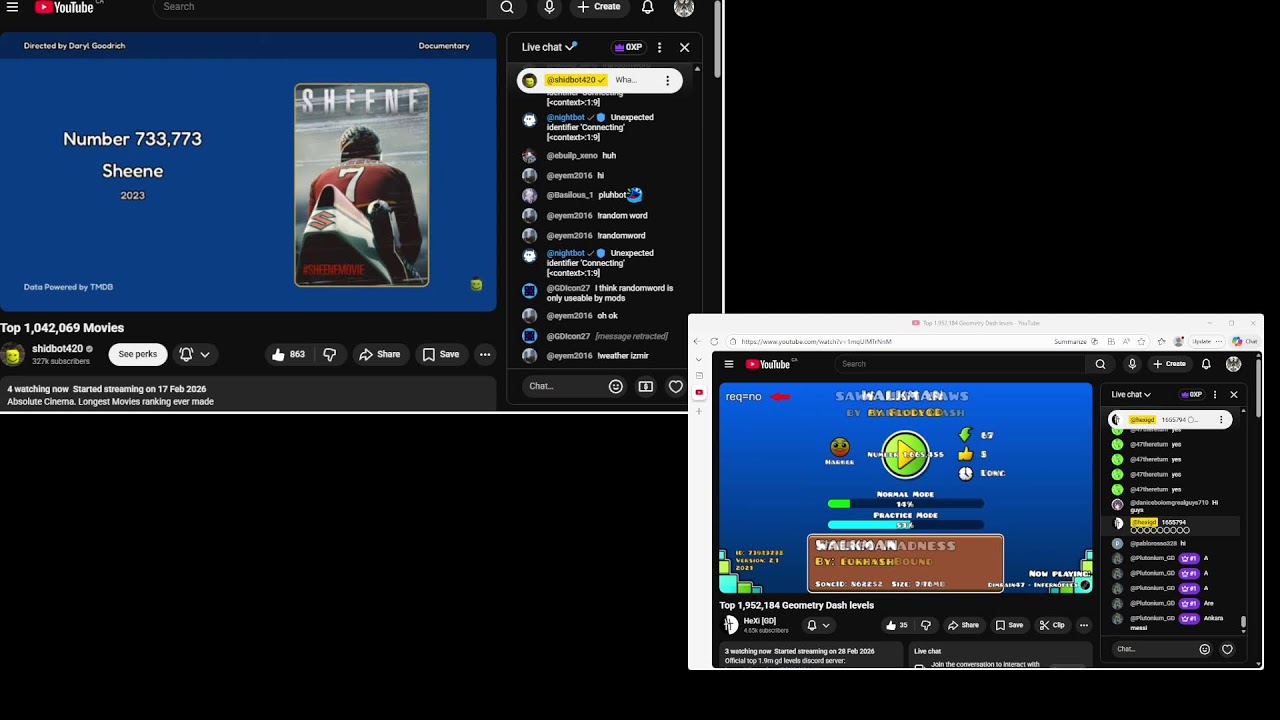Click the Super Chat icon in left chat
The image size is (1280, 720).
click(646, 386)
